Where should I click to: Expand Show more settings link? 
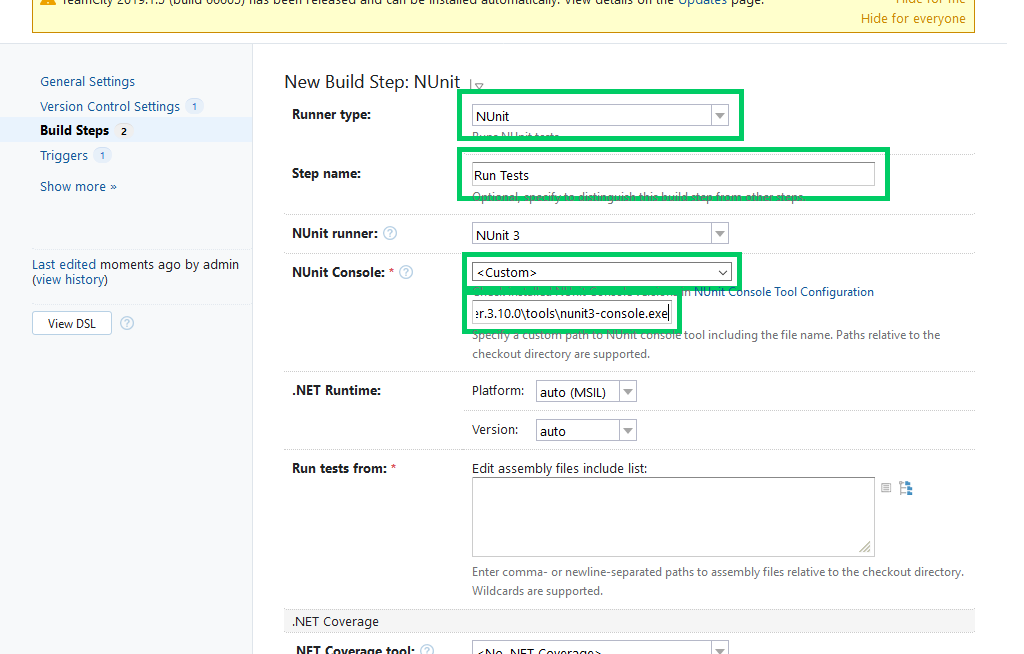(78, 187)
